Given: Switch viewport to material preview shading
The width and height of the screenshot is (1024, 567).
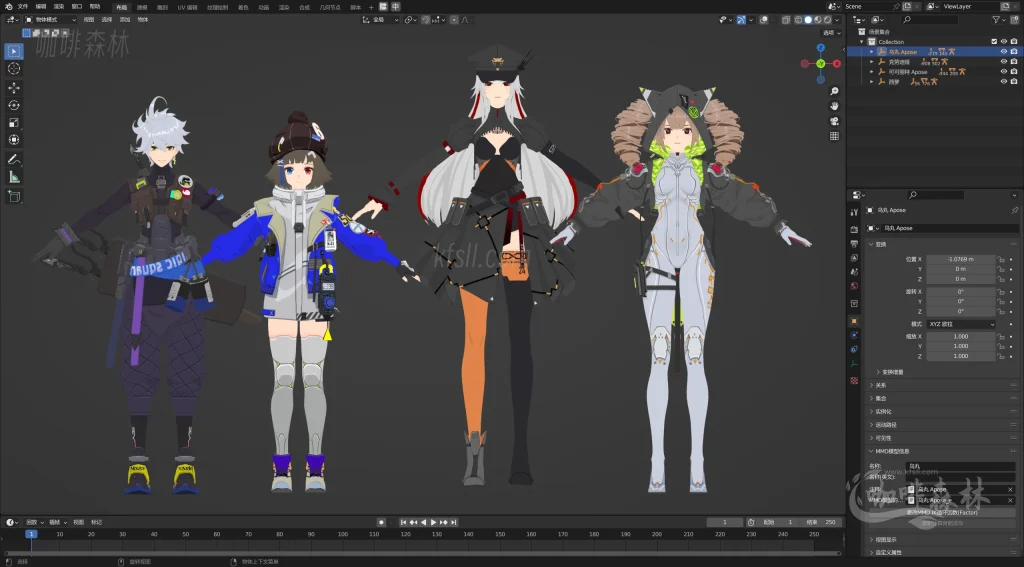Looking at the screenshot, I should pos(818,20).
